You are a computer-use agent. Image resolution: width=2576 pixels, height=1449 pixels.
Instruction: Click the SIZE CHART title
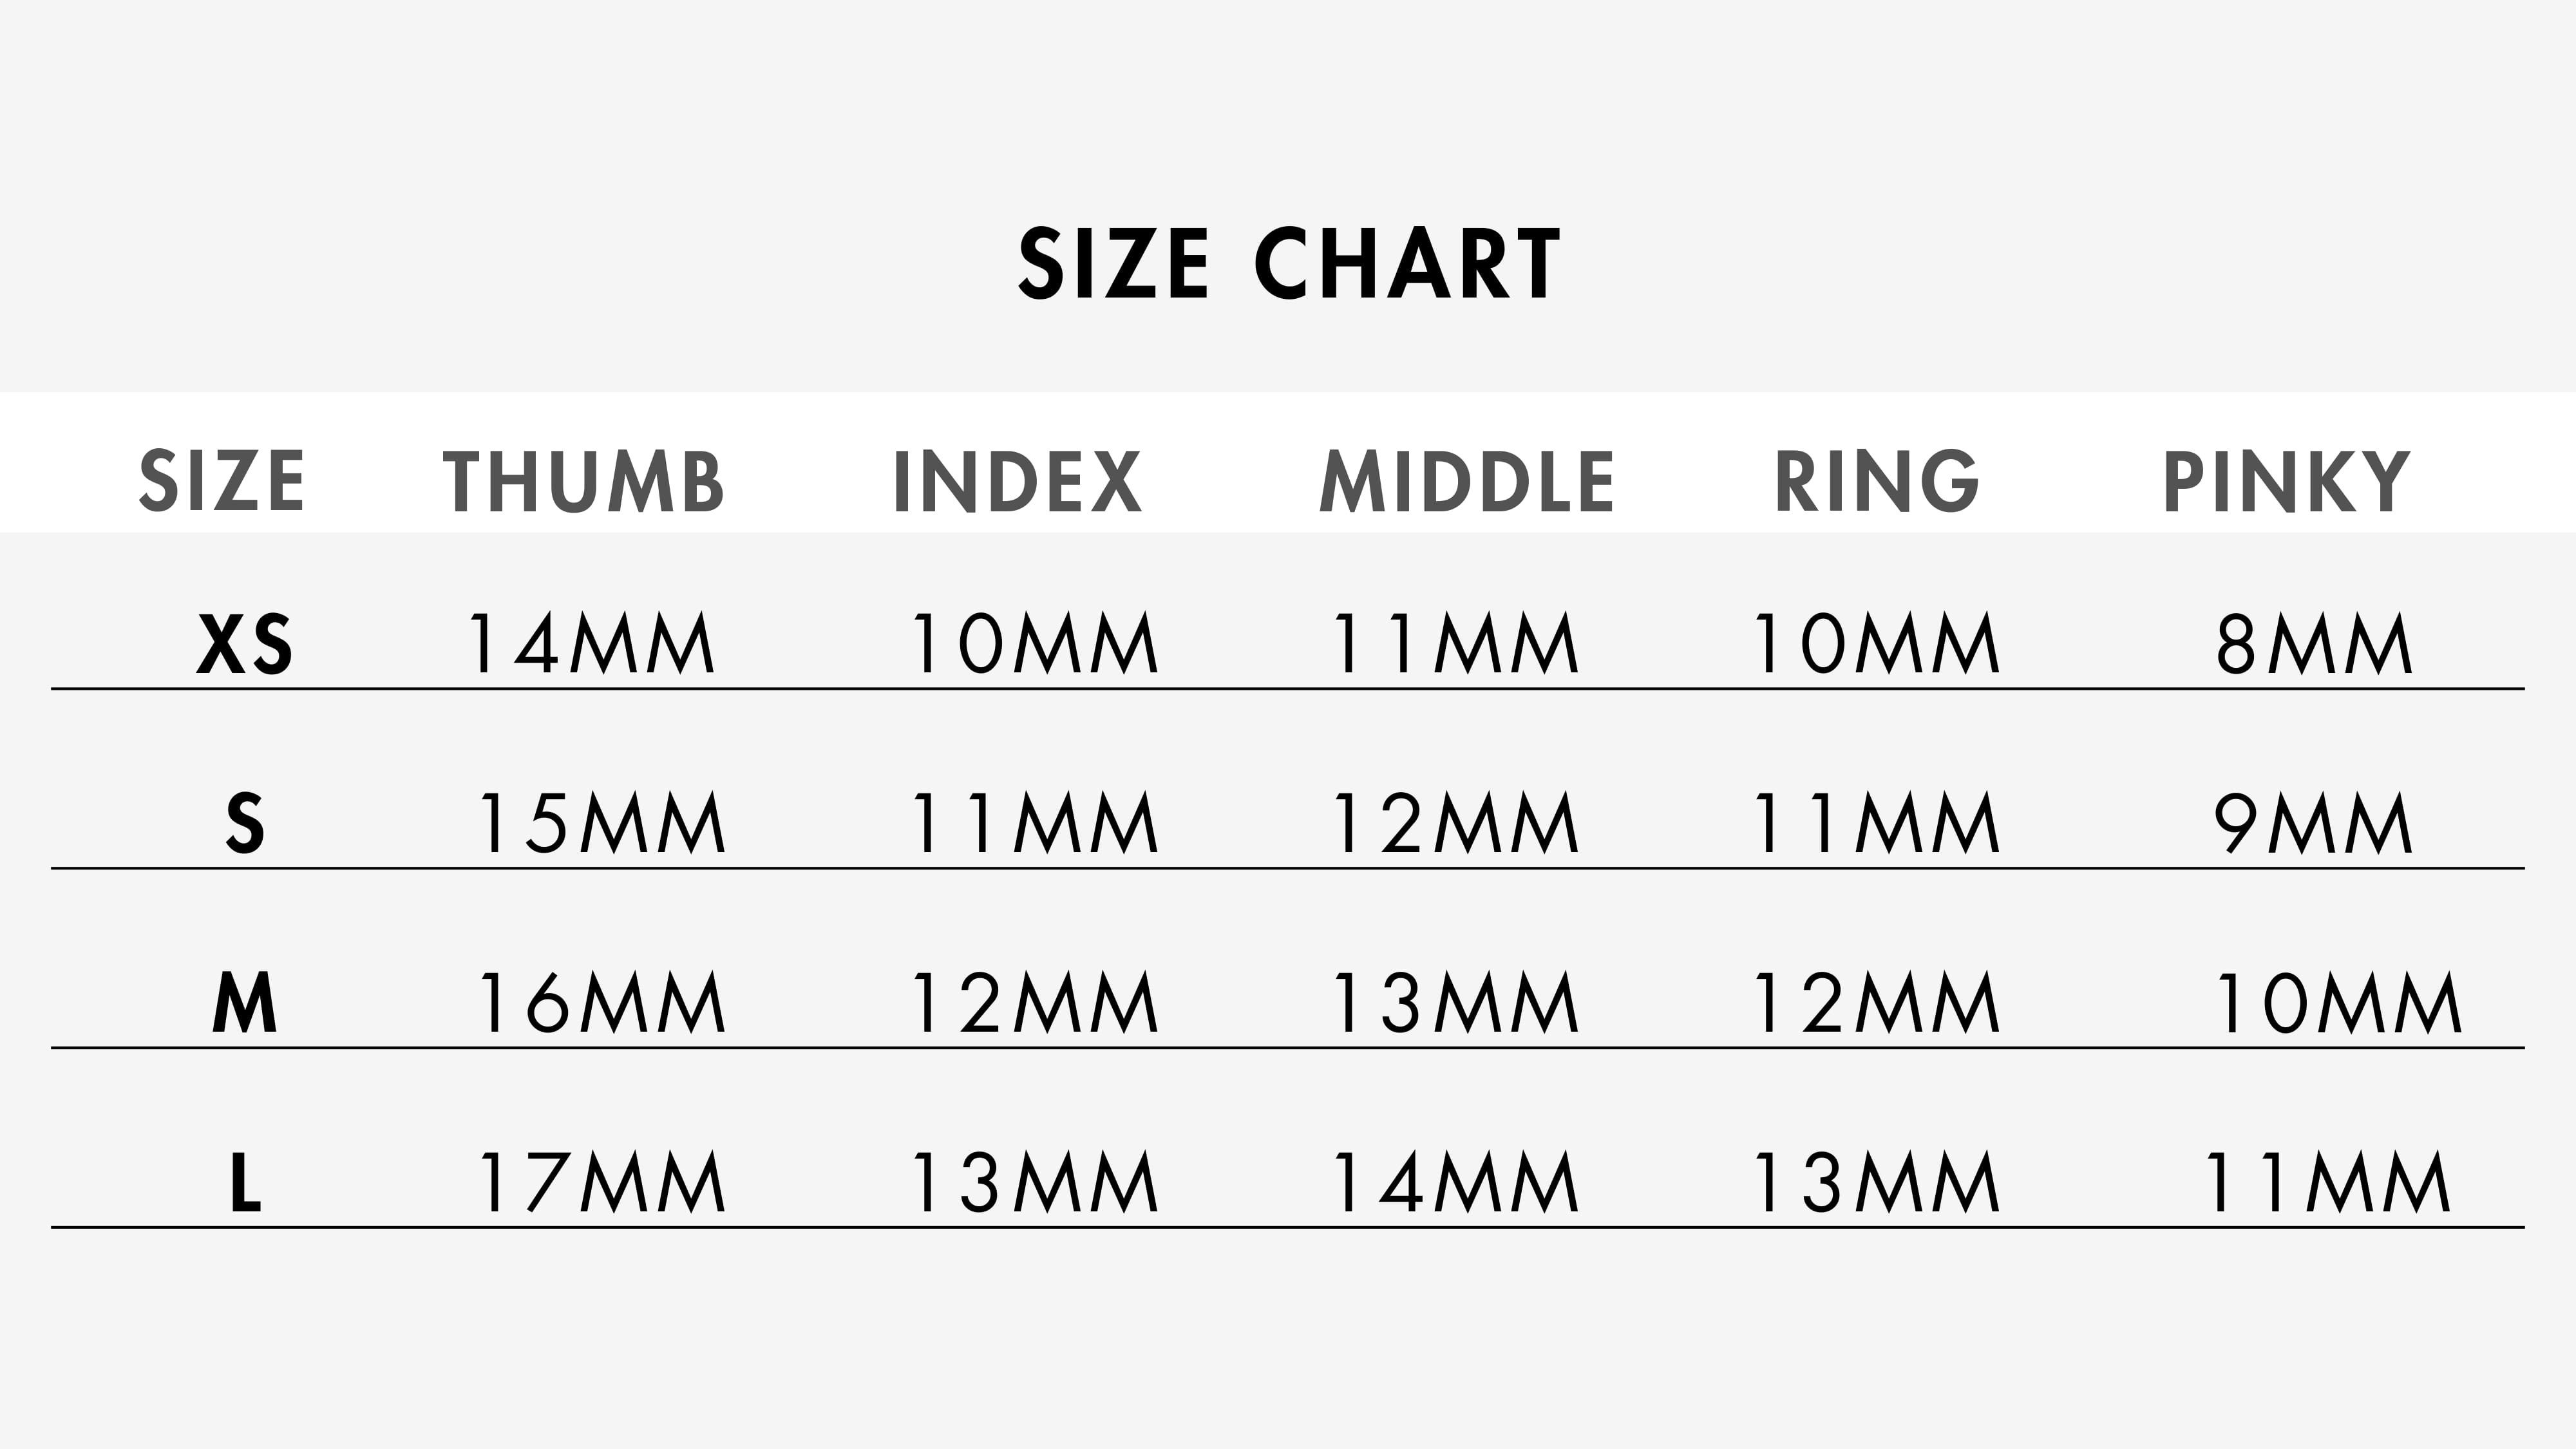pyautogui.click(x=1288, y=263)
